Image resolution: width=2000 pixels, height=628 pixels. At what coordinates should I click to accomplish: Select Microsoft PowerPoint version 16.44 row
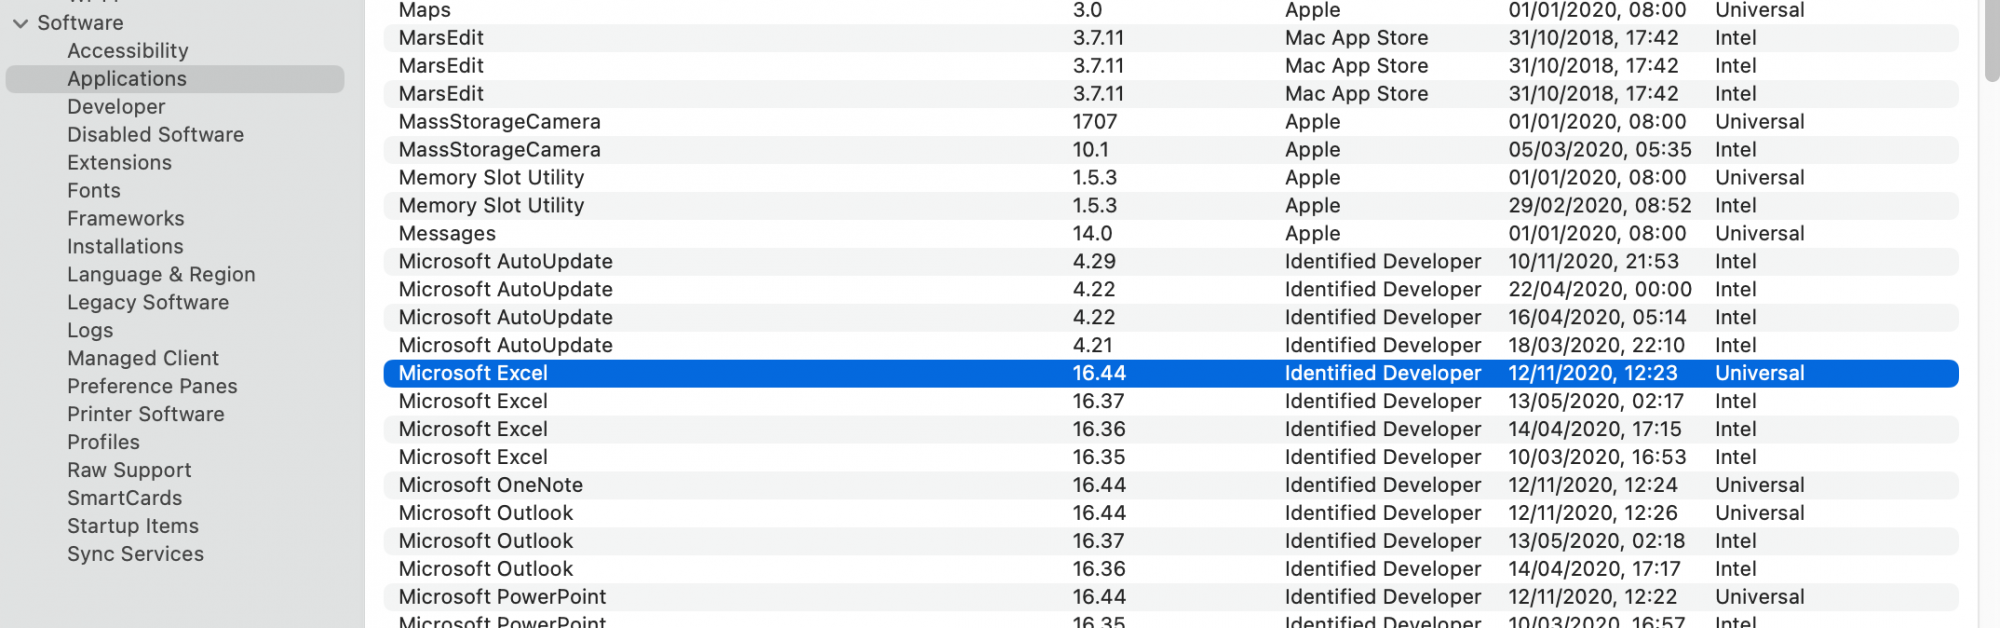[x=1171, y=598]
